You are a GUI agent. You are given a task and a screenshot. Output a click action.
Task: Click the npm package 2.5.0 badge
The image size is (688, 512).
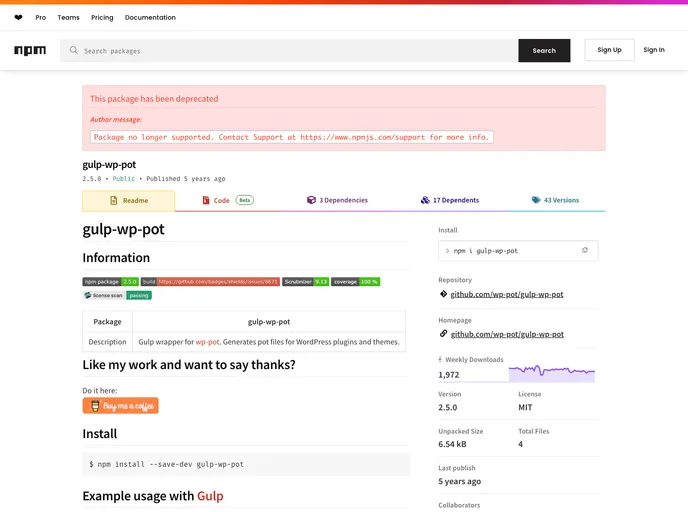[x=111, y=282]
